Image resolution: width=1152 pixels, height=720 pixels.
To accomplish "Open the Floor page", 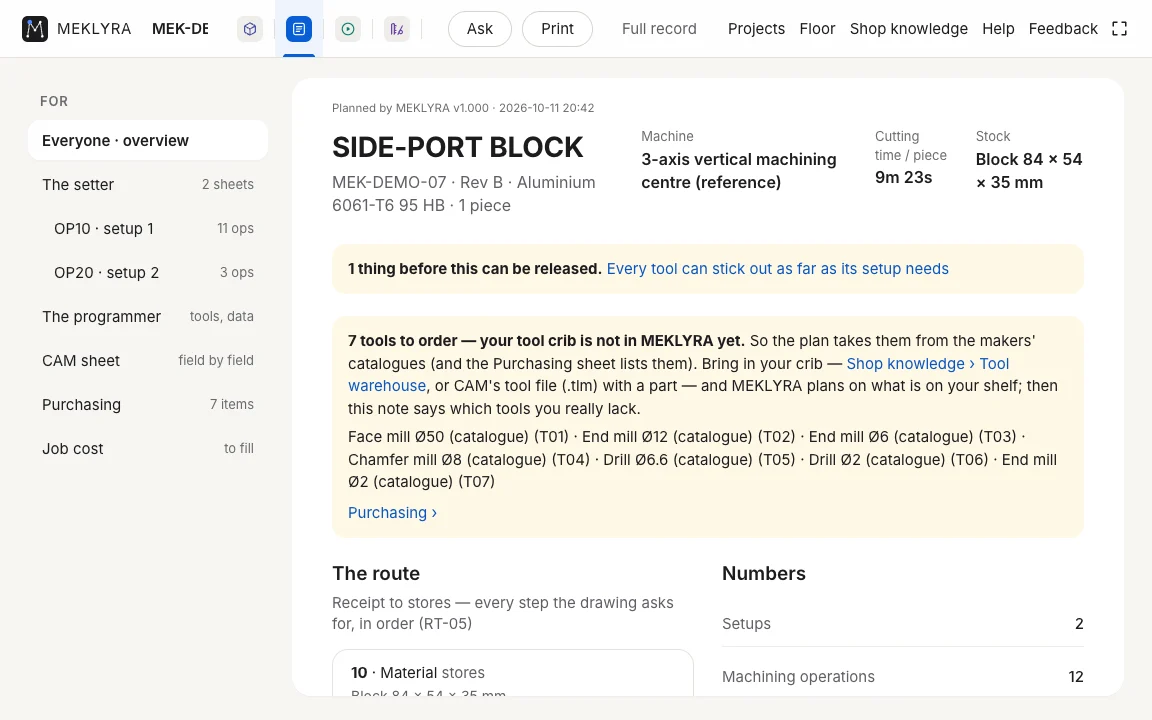I will pyautogui.click(x=817, y=29).
